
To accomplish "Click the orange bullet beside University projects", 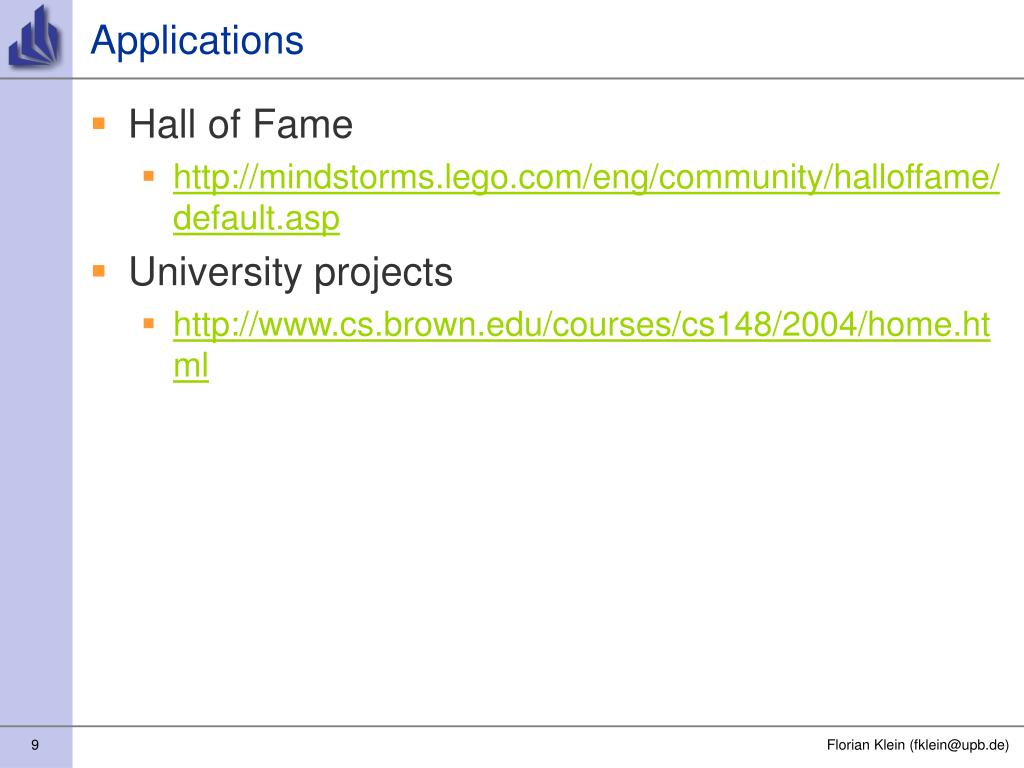I will (x=99, y=270).
